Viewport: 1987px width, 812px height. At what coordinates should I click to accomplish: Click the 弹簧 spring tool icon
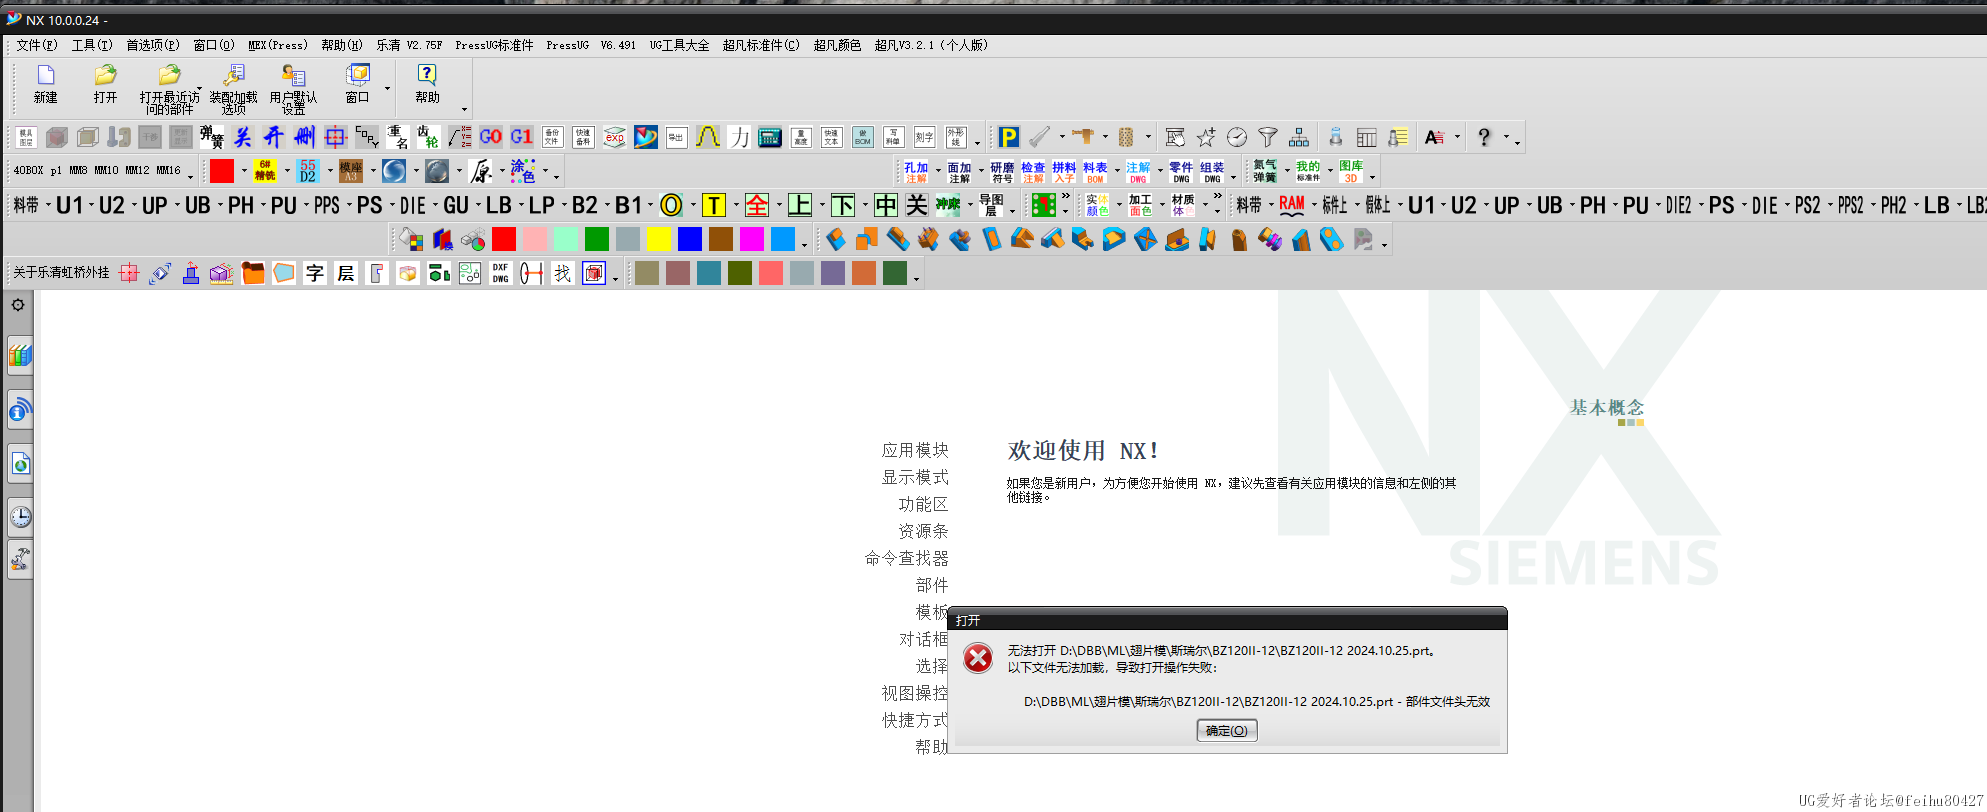pos(211,137)
